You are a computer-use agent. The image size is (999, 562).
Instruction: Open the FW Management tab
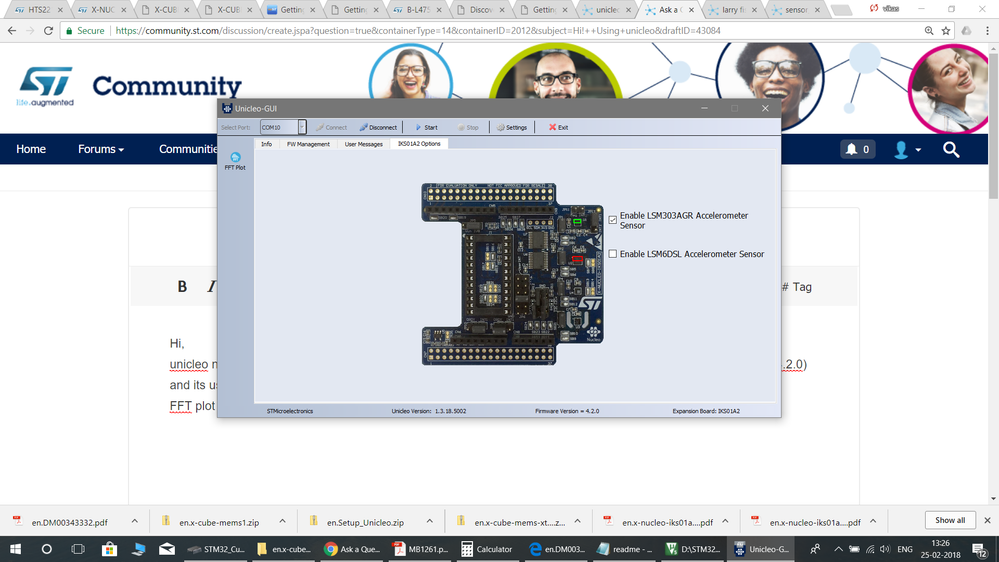308,144
